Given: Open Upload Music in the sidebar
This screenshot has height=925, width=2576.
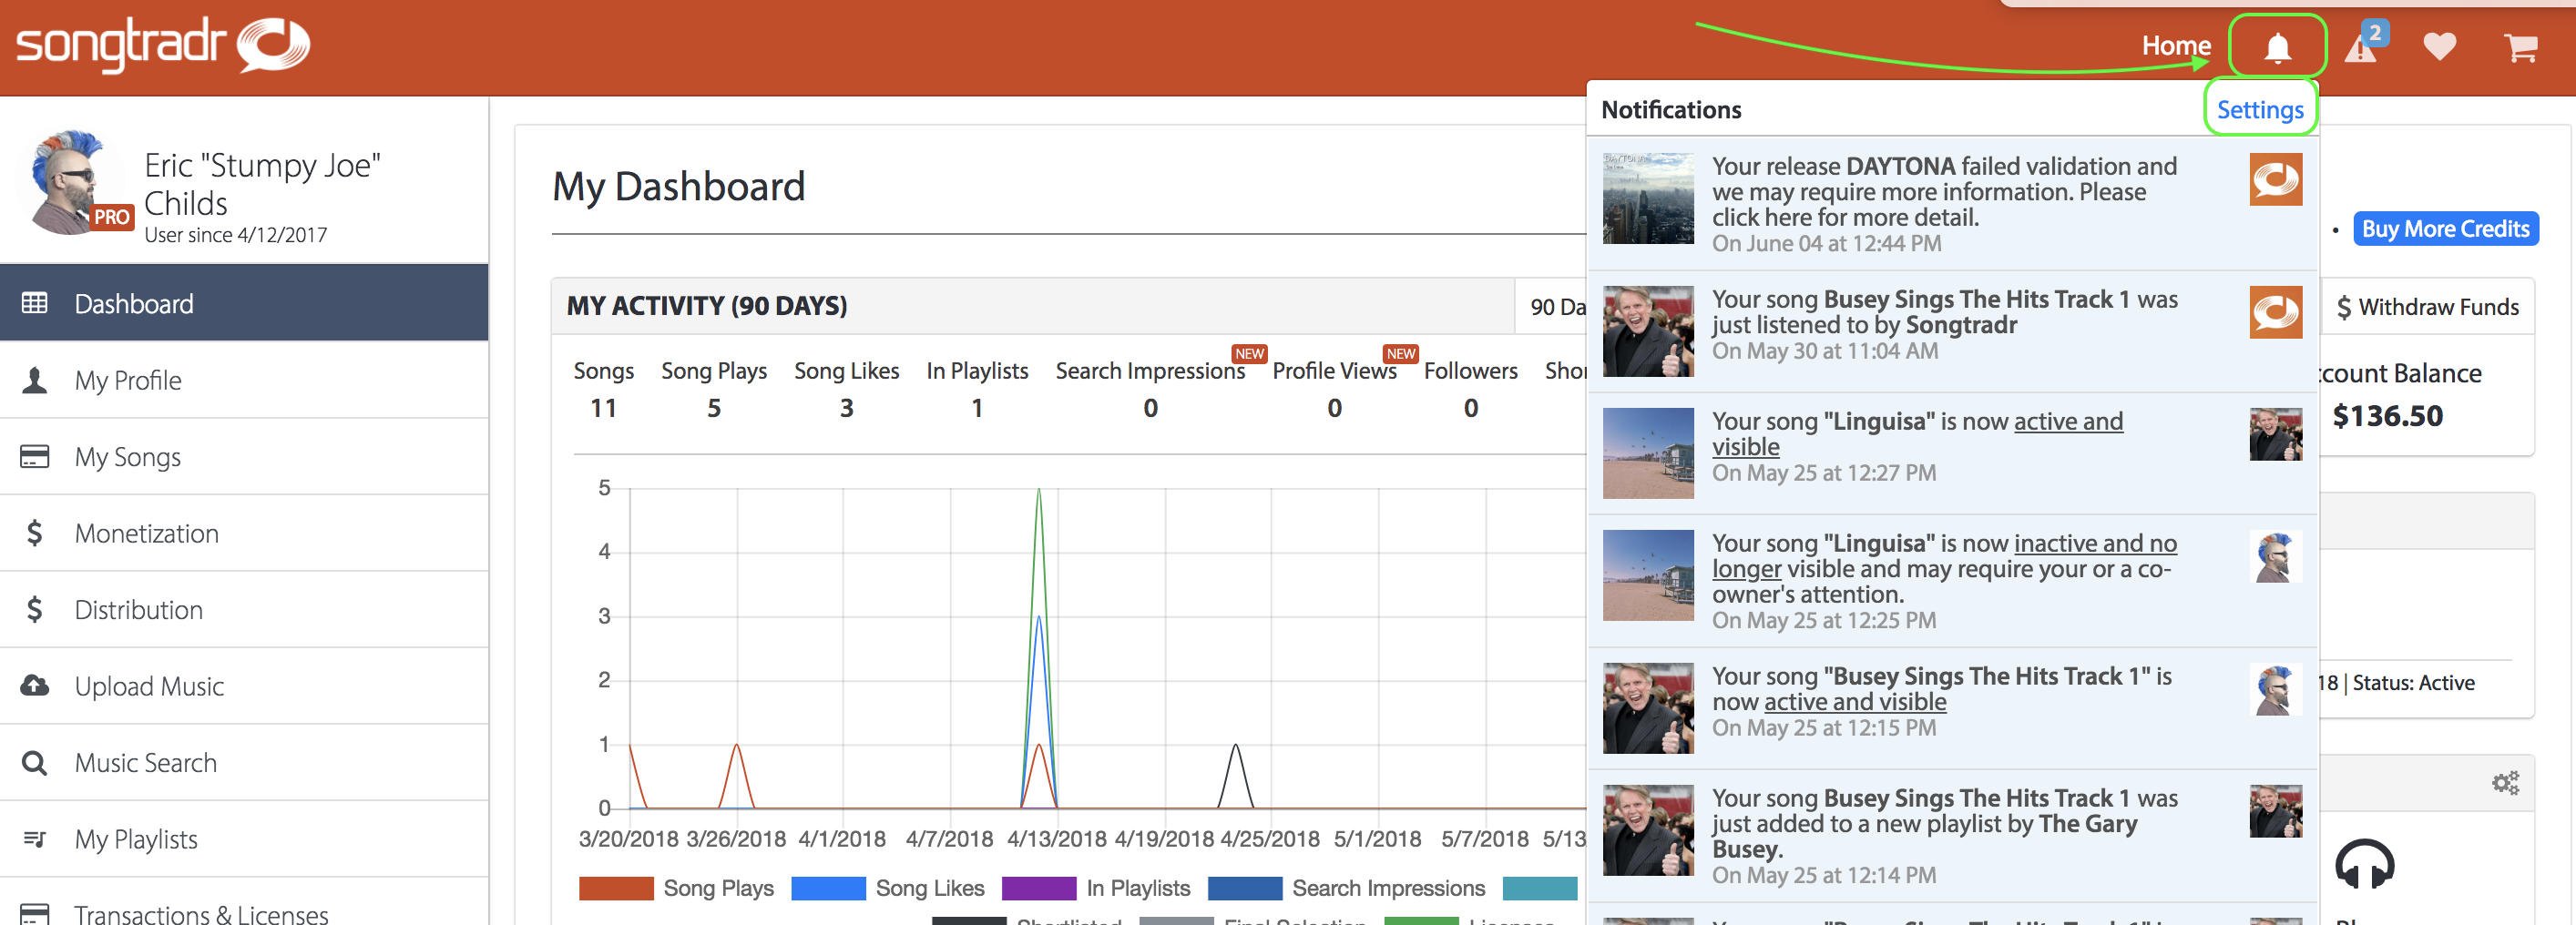Looking at the screenshot, I should [x=244, y=686].
